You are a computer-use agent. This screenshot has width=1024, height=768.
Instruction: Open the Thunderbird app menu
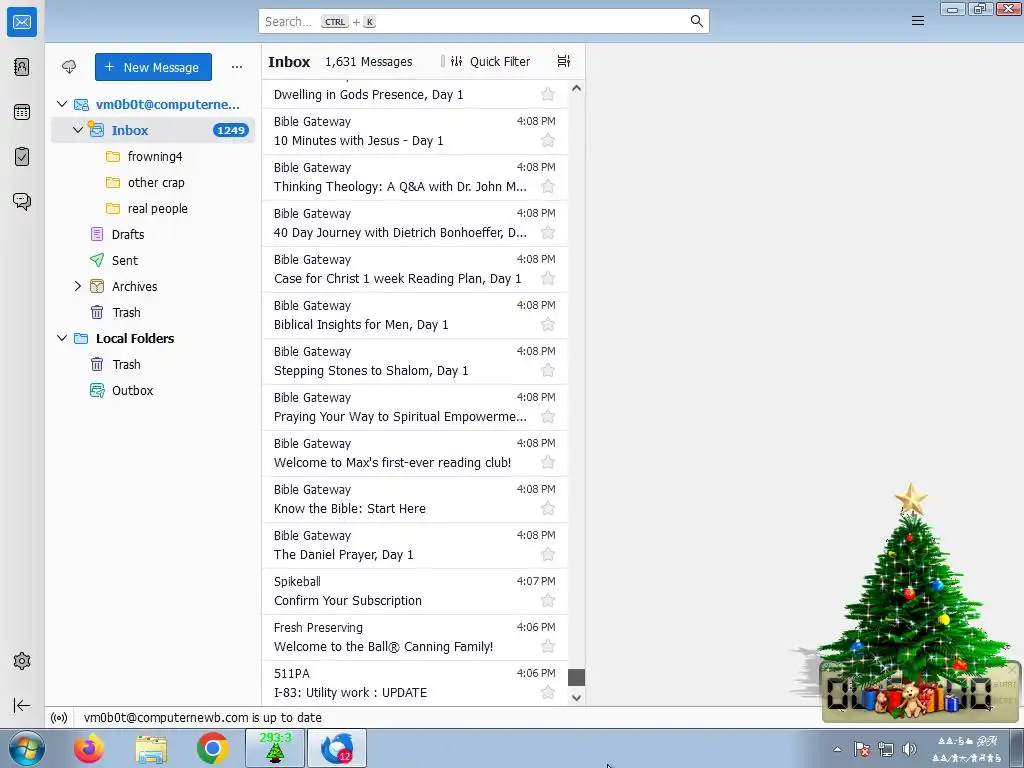coord(918,21)
